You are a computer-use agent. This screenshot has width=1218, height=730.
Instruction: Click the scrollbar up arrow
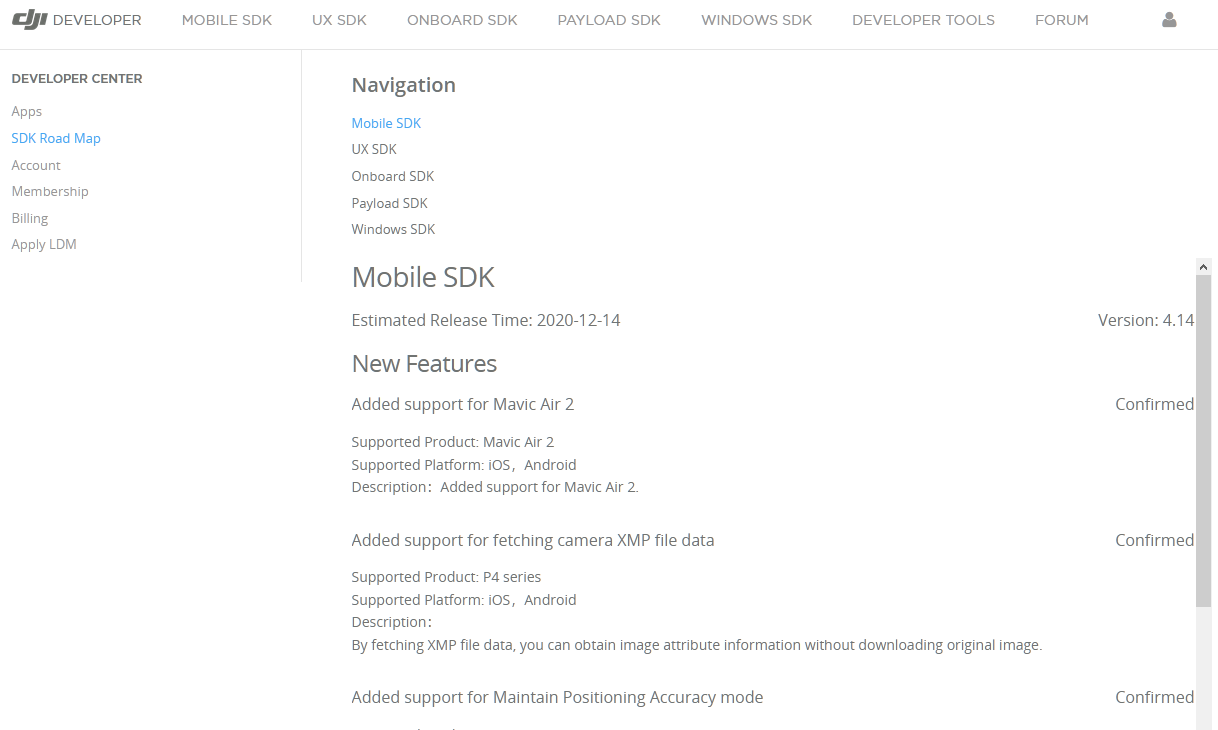click(1204, 267)
